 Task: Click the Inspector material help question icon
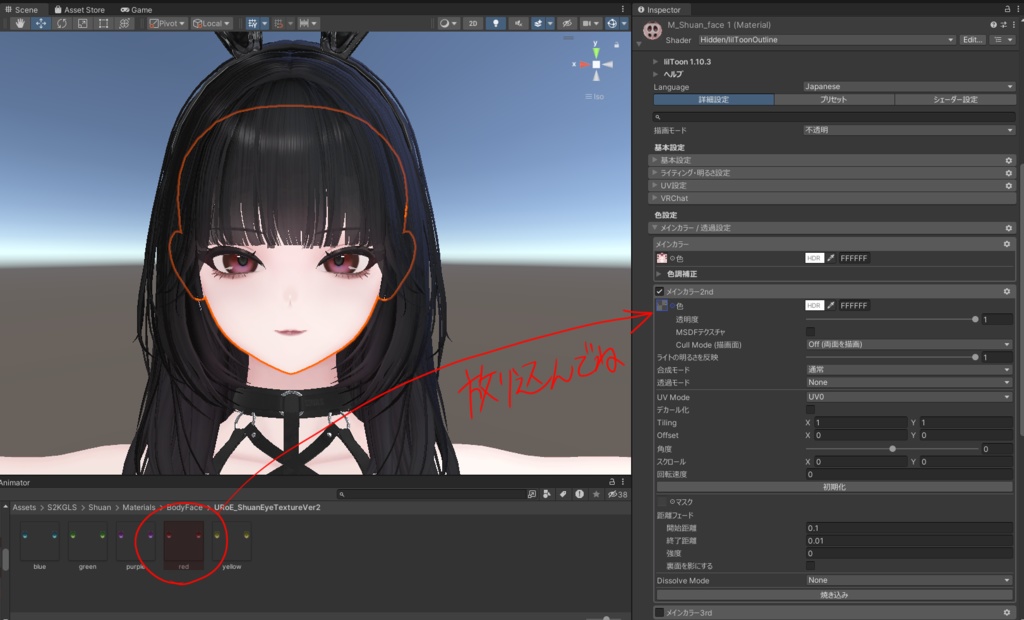point(993,25)
